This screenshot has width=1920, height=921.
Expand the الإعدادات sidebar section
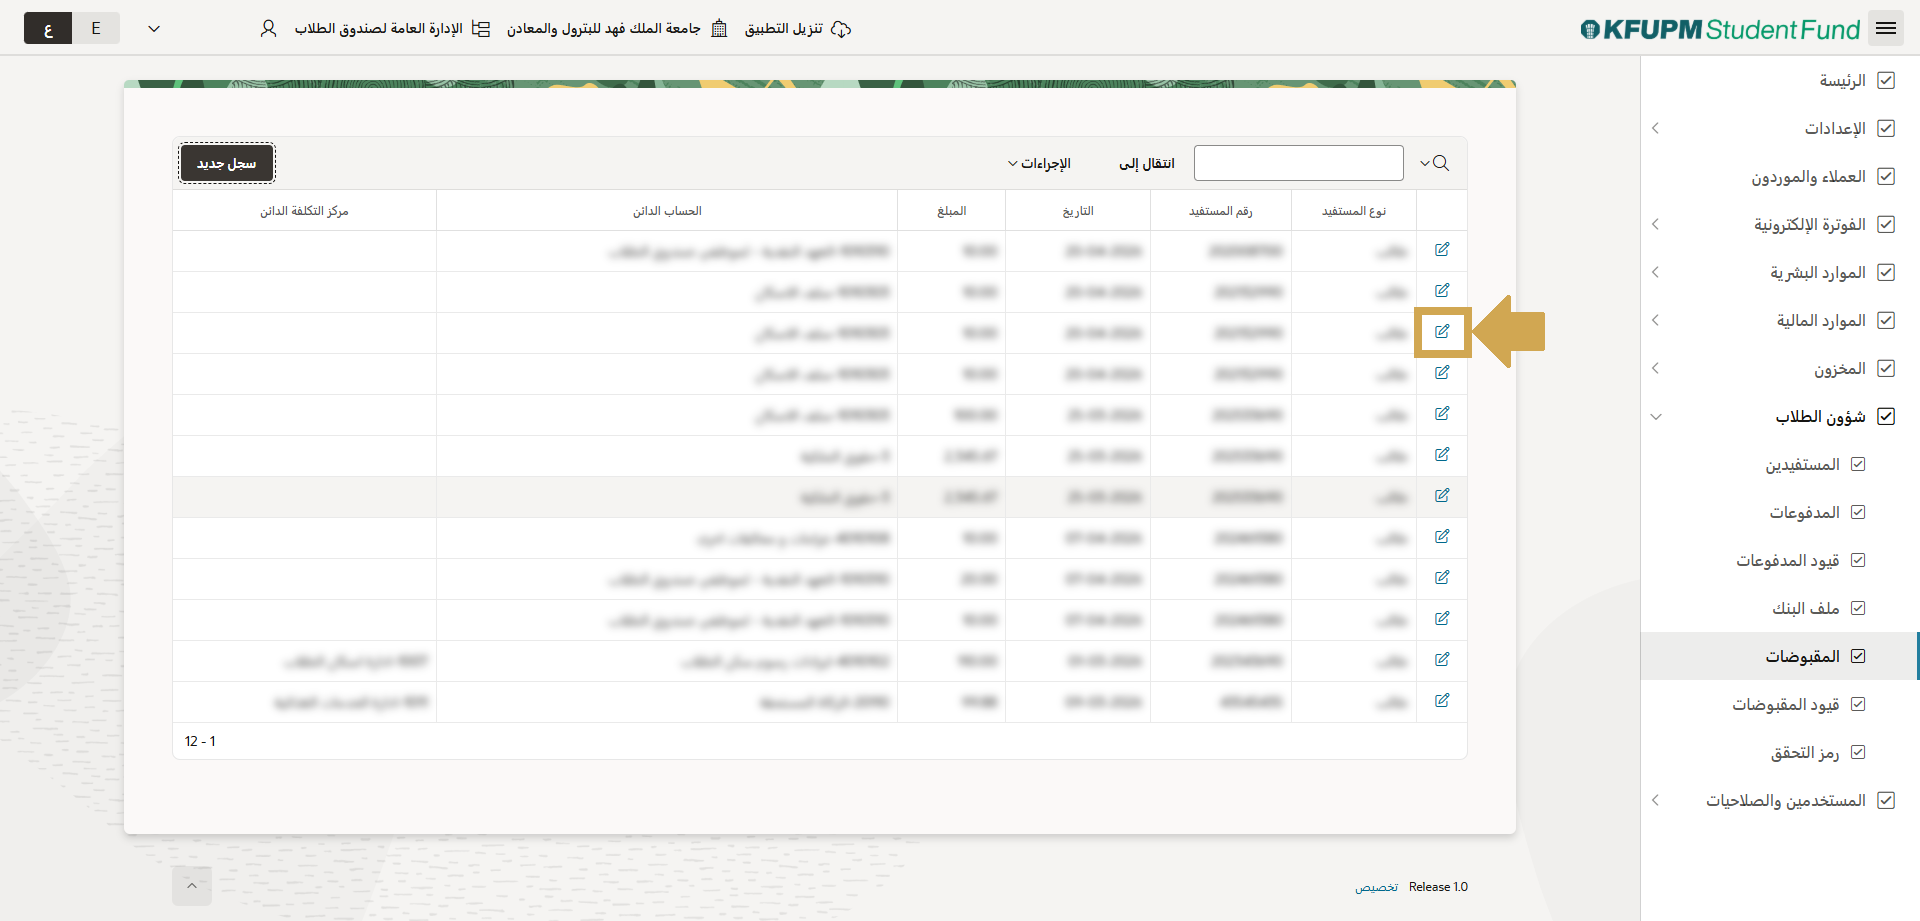[x=1655, y=128]
